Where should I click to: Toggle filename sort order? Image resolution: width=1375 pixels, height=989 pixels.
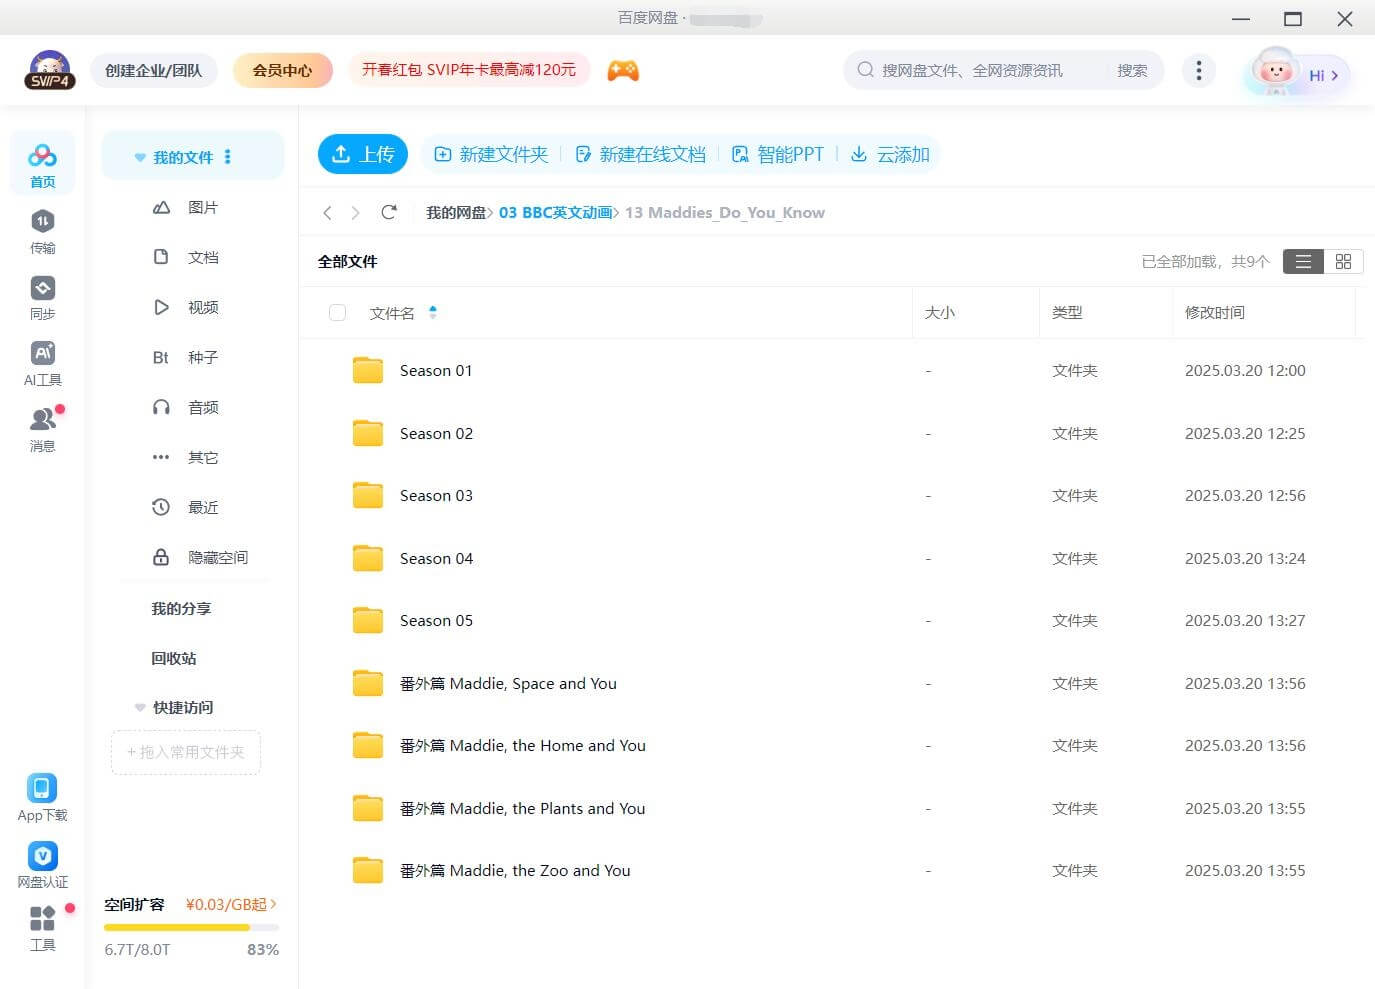point(433,312)
